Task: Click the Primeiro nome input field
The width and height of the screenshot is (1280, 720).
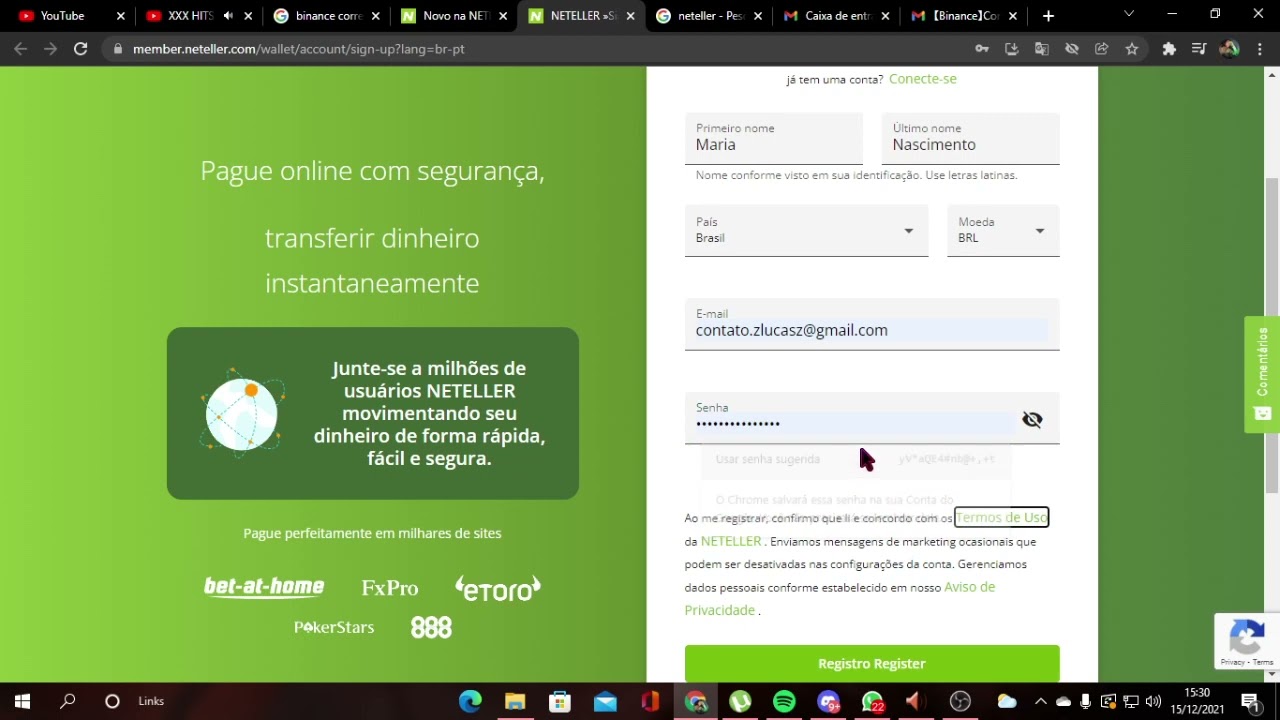Action: point(773,139)
